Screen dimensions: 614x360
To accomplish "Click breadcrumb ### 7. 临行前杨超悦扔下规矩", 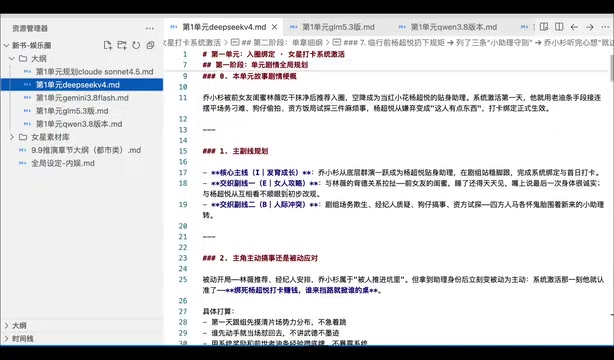I will pos(394,42).
